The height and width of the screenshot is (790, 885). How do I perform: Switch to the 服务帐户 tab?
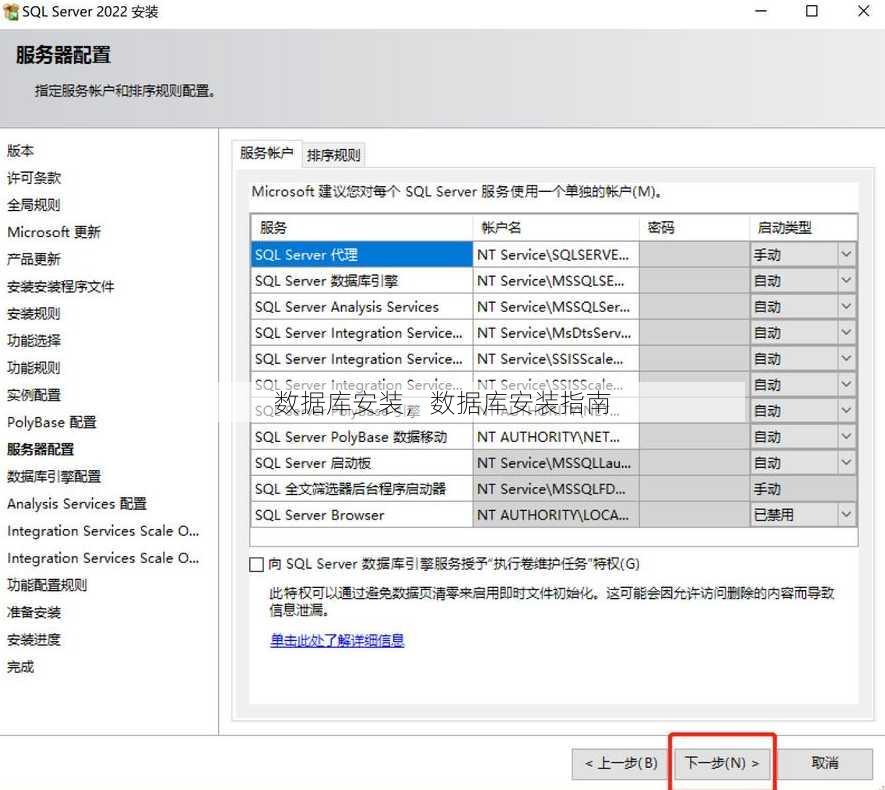coord(266,153)
